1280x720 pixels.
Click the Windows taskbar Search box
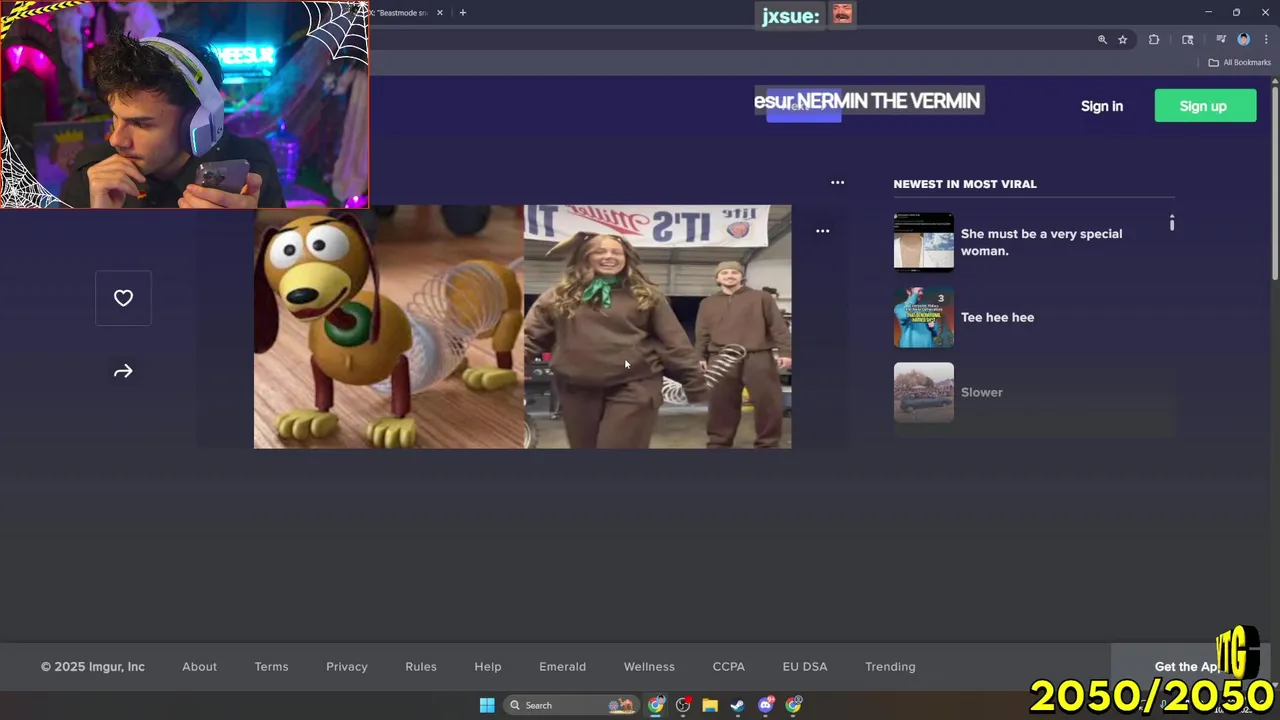click(571, 705)
